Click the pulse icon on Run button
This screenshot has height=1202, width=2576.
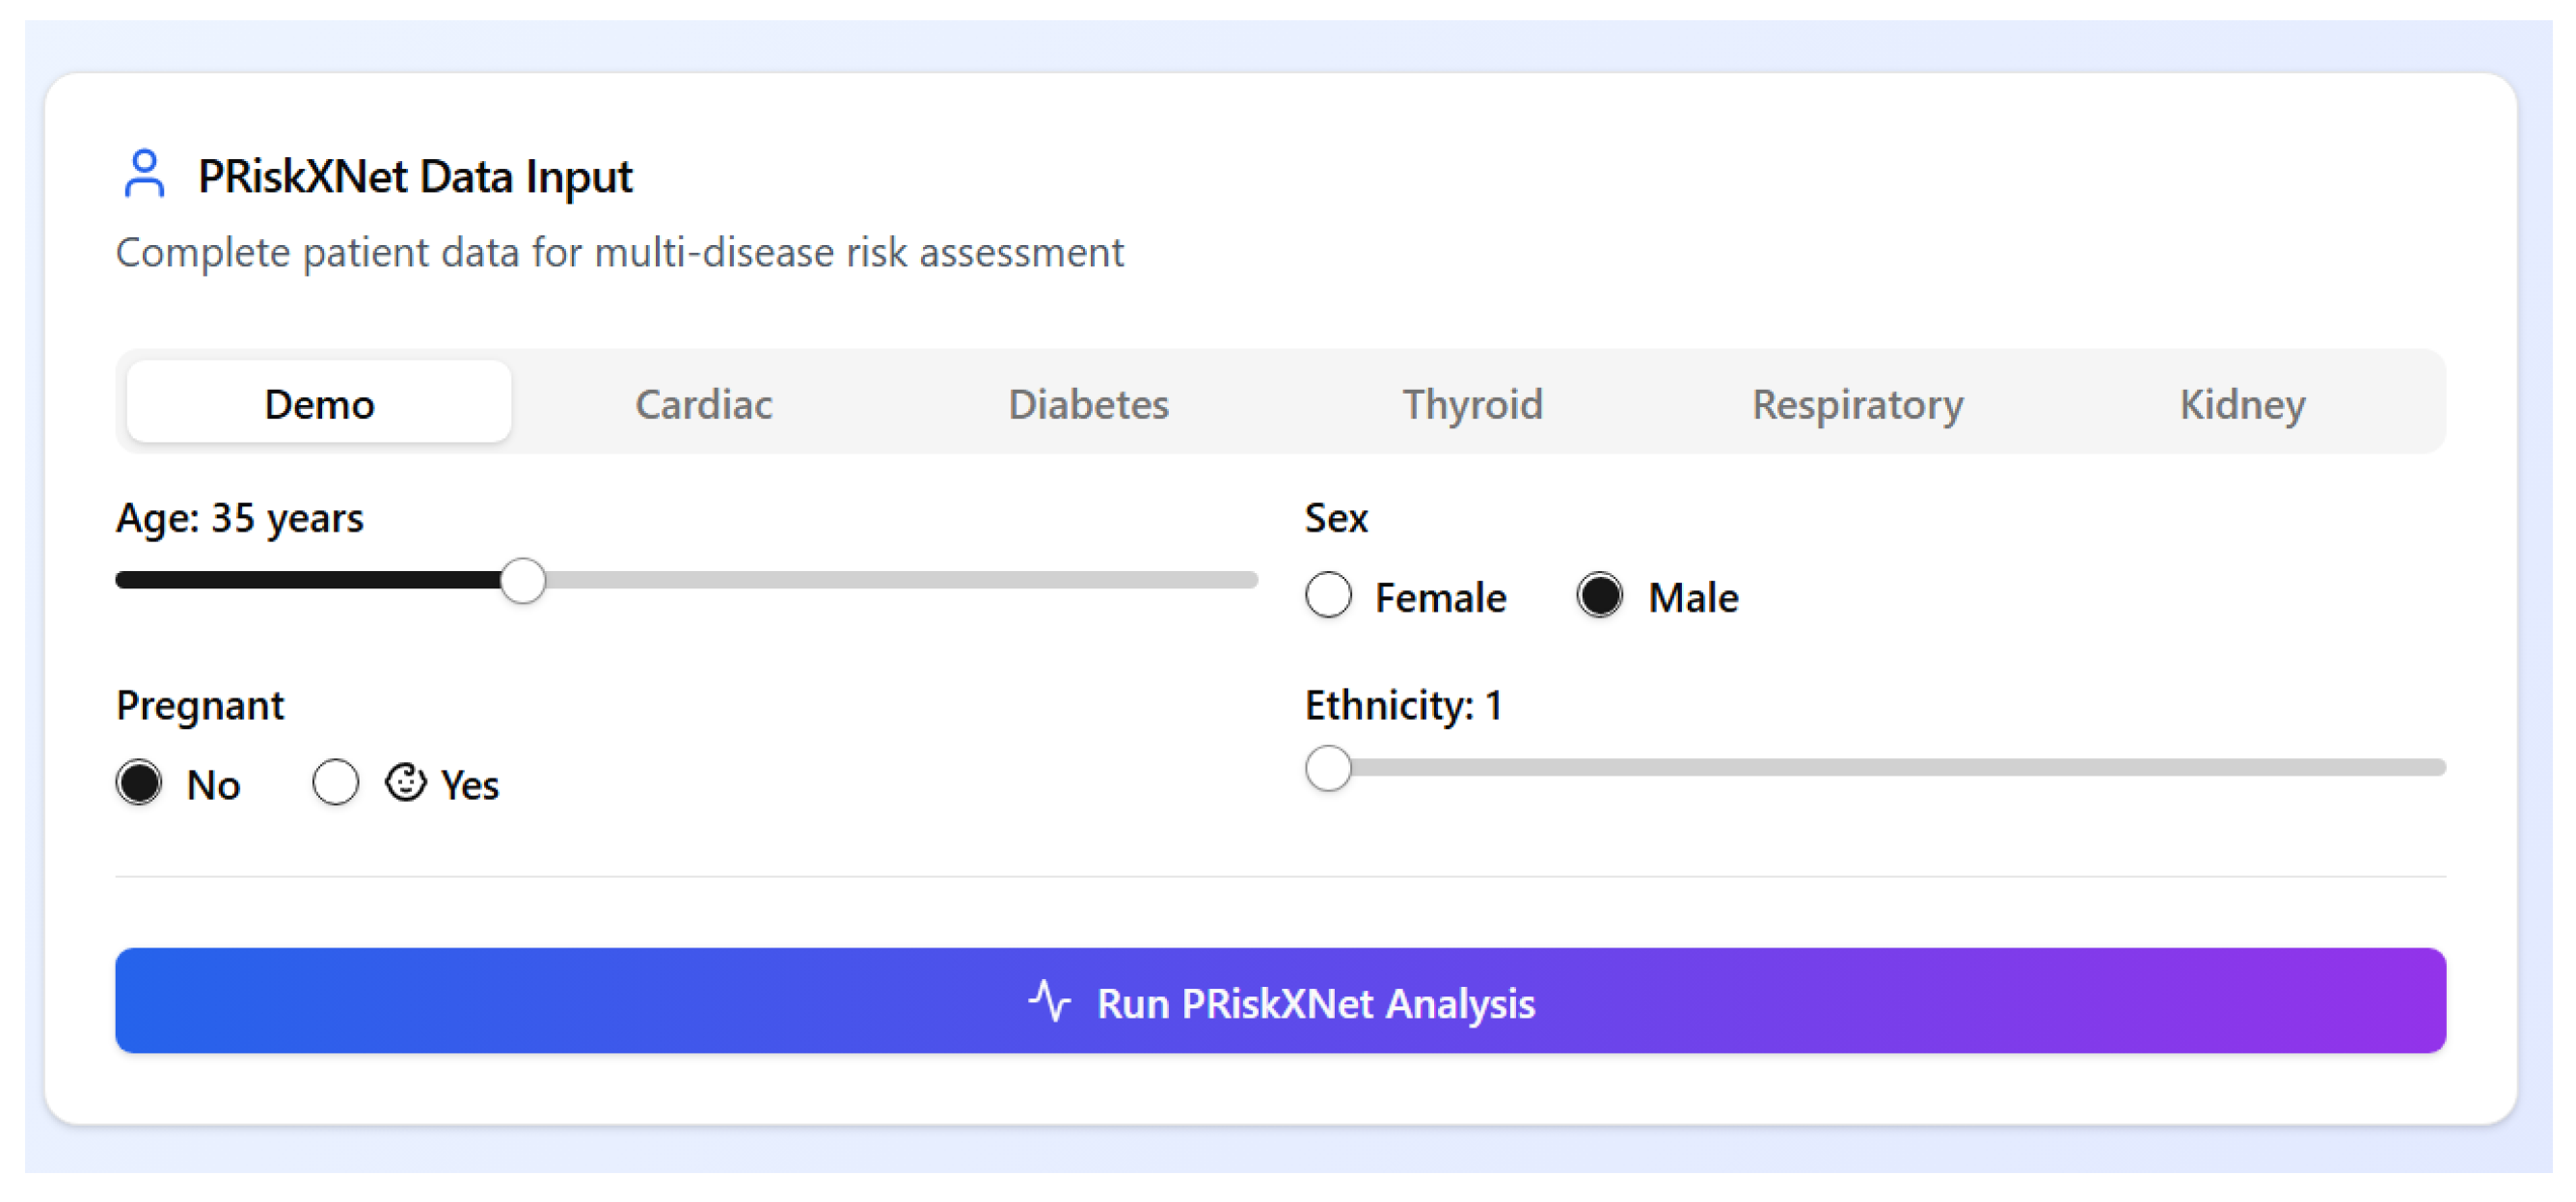[1050, 1001]
